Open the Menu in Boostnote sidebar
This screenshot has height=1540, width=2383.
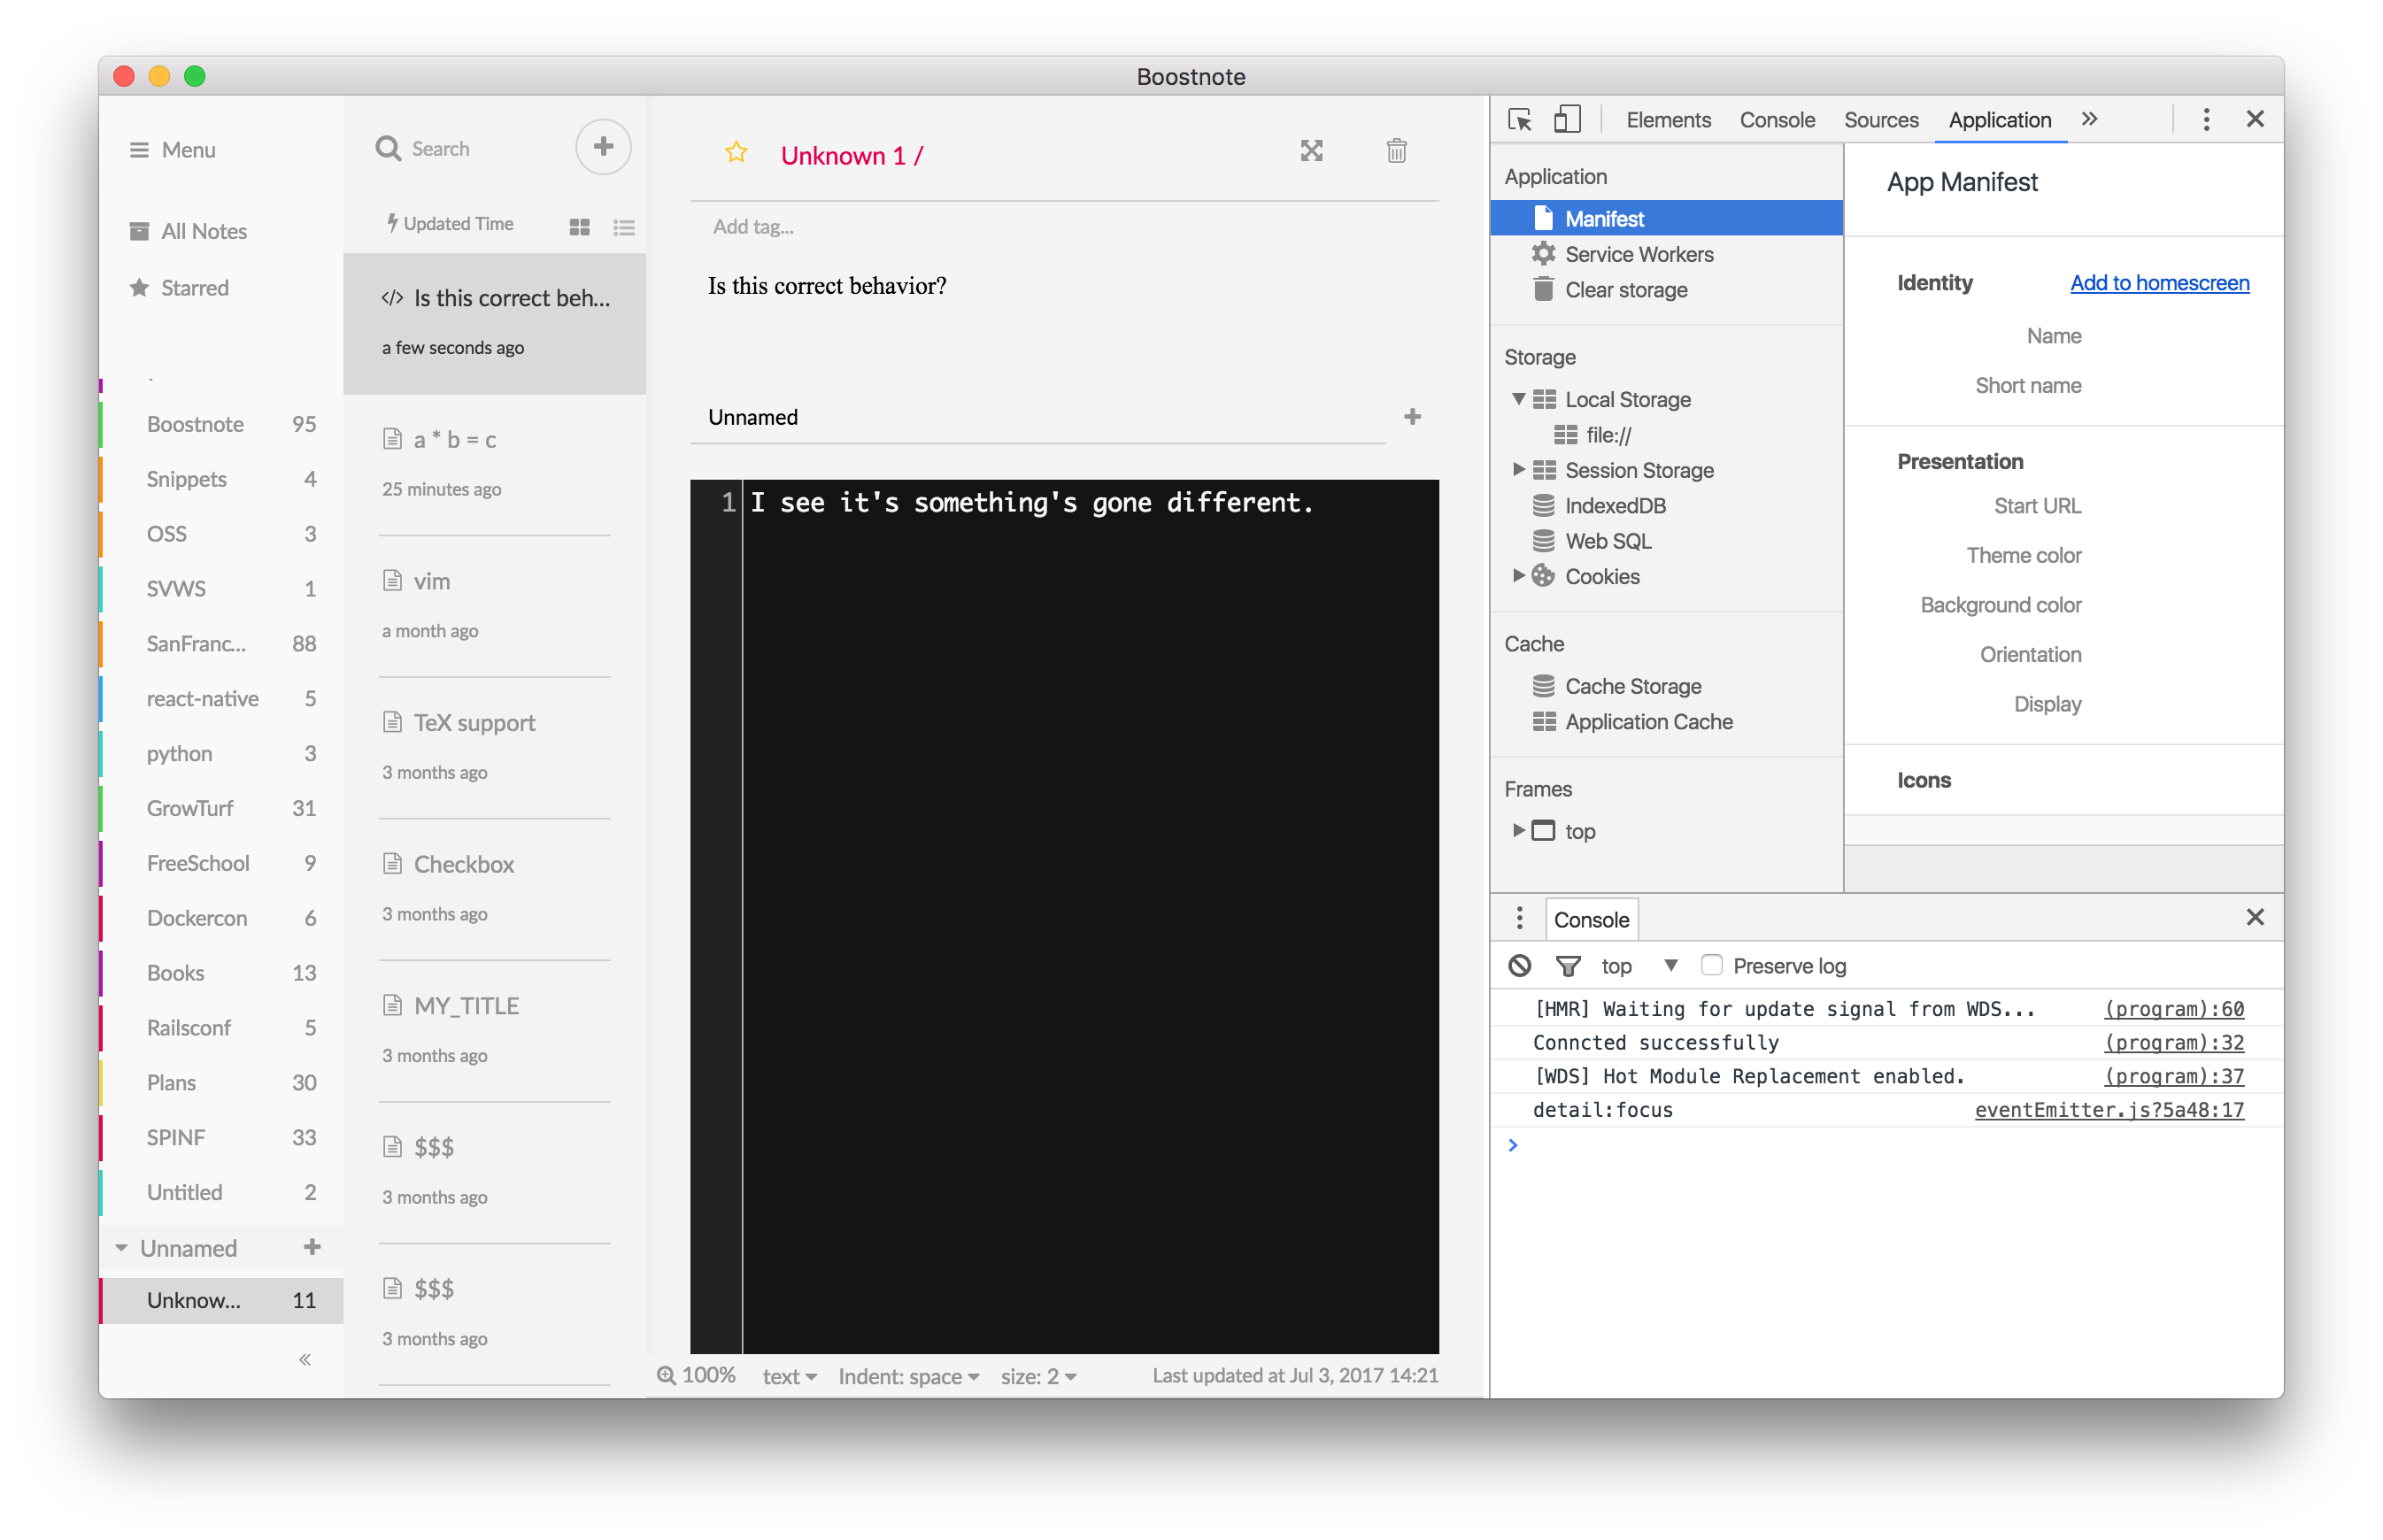pyautogui.click(x=172, y=149)
